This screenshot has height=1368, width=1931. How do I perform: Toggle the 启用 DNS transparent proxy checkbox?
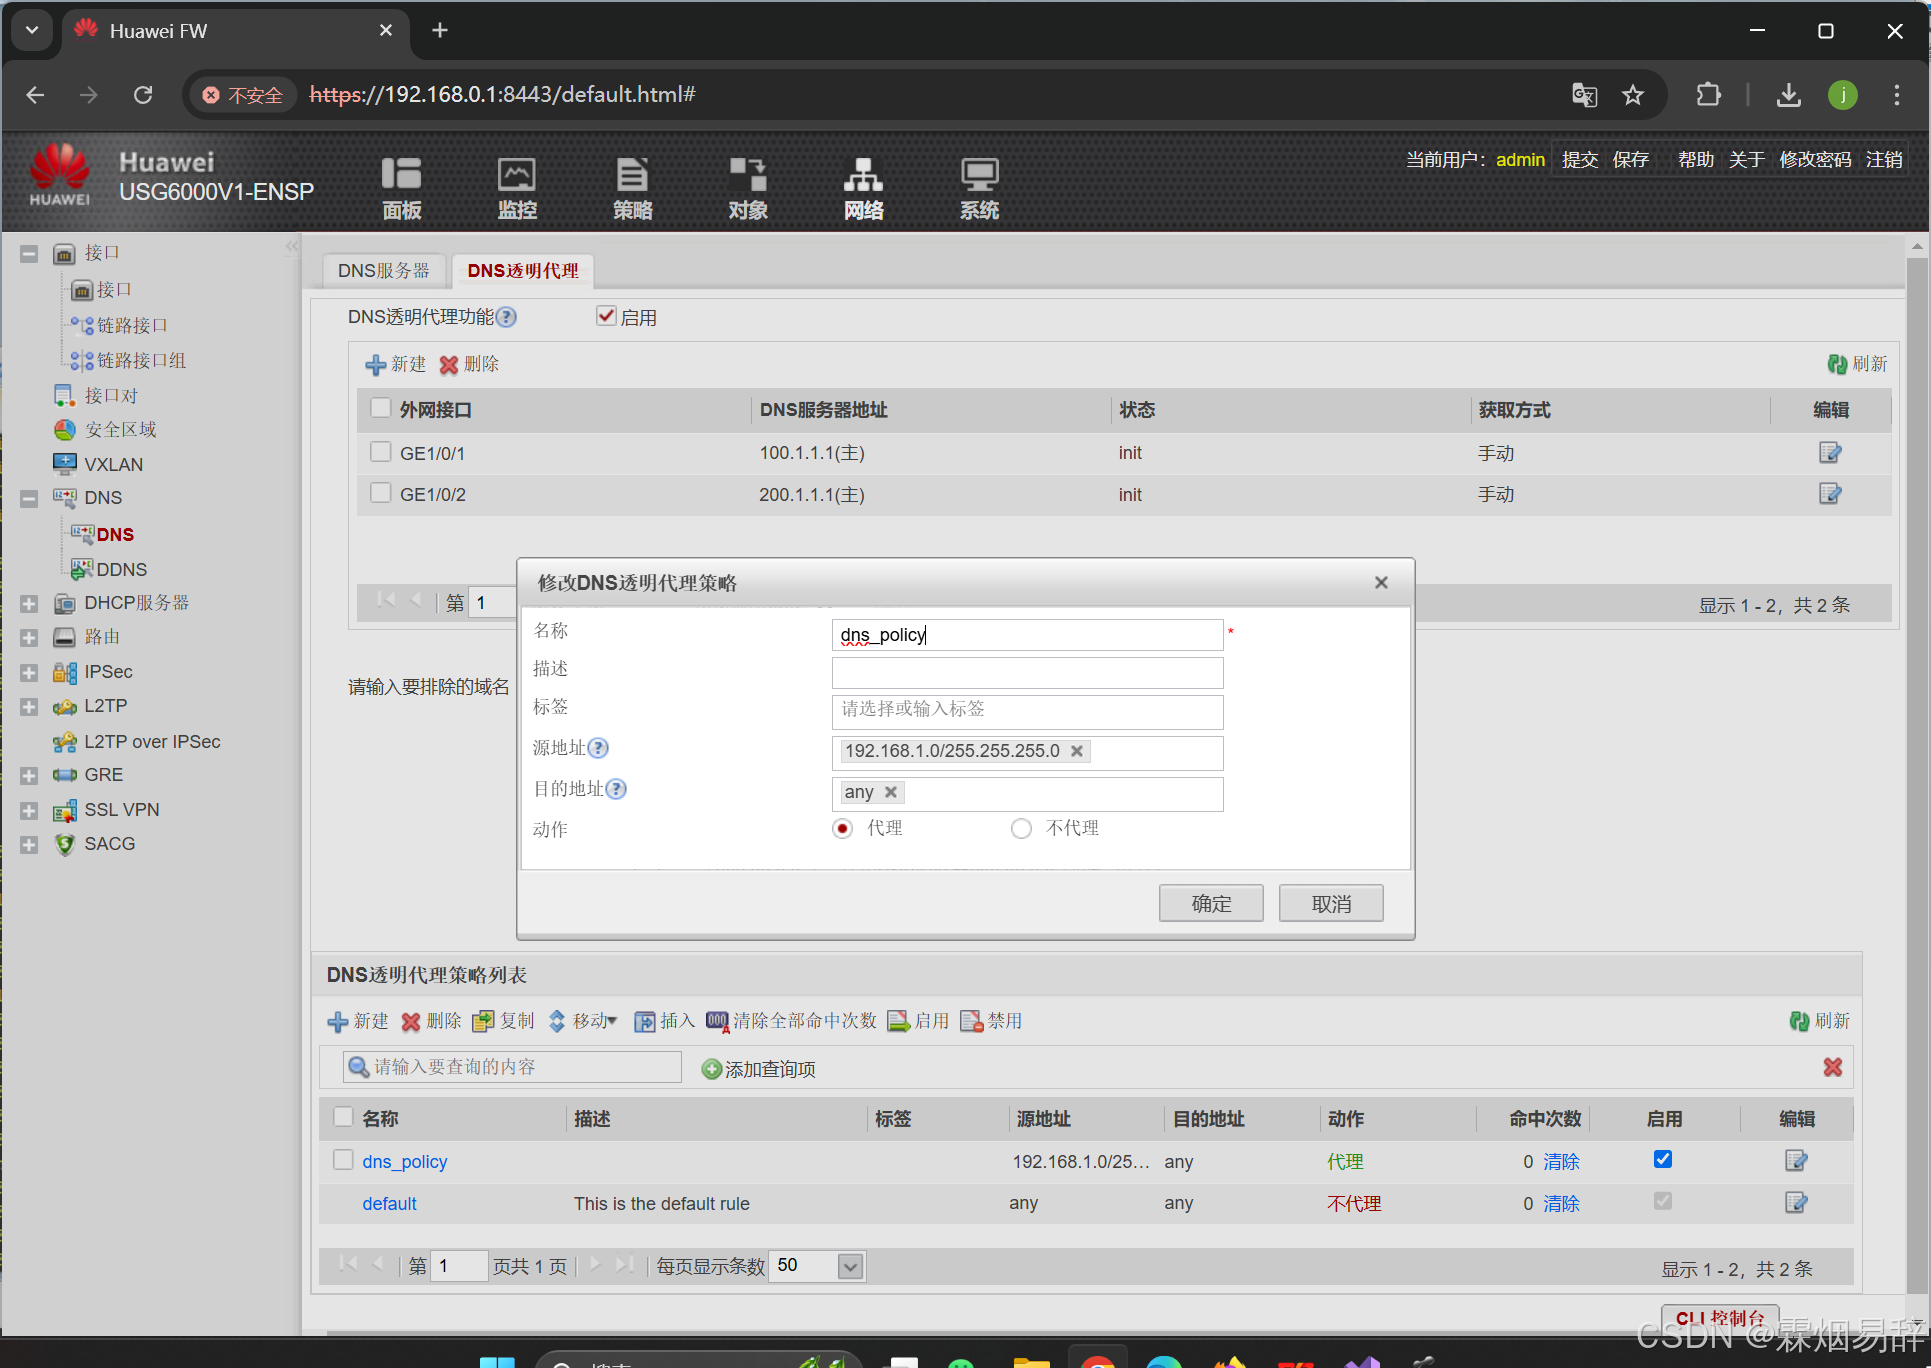pos(606,317)
